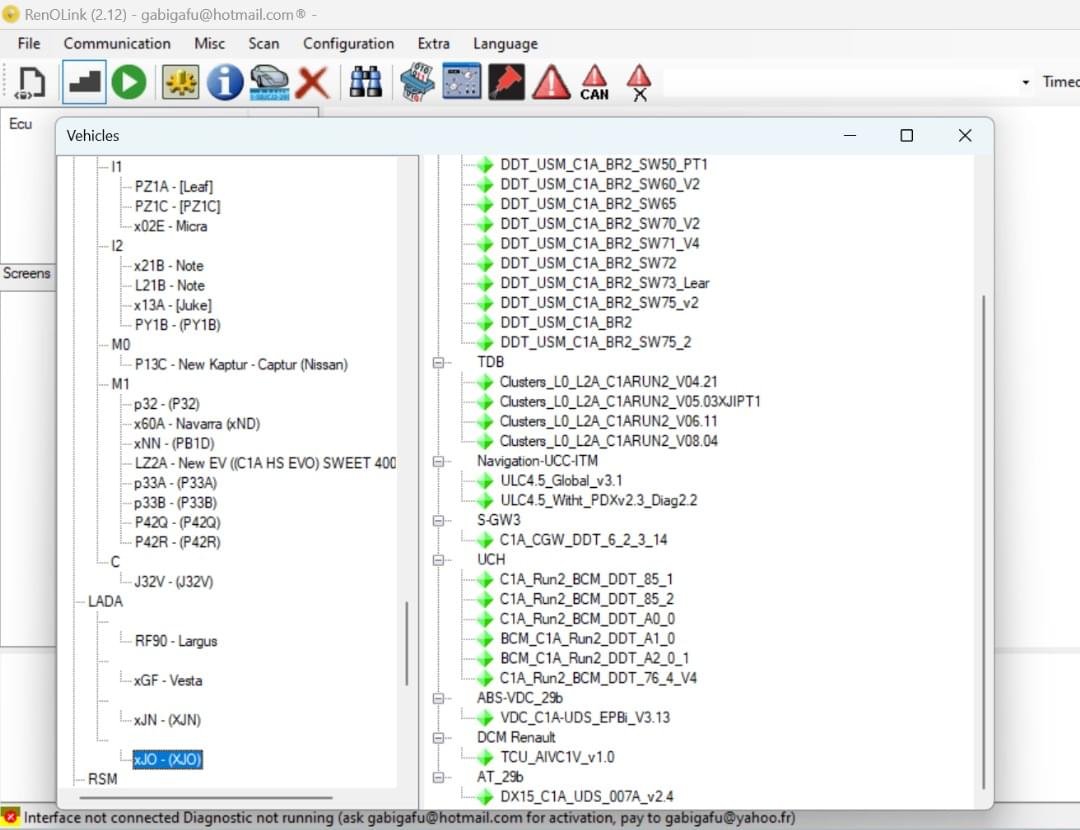
Task: Open the toolbar combo box dropdown
Action: [1025, 82]
